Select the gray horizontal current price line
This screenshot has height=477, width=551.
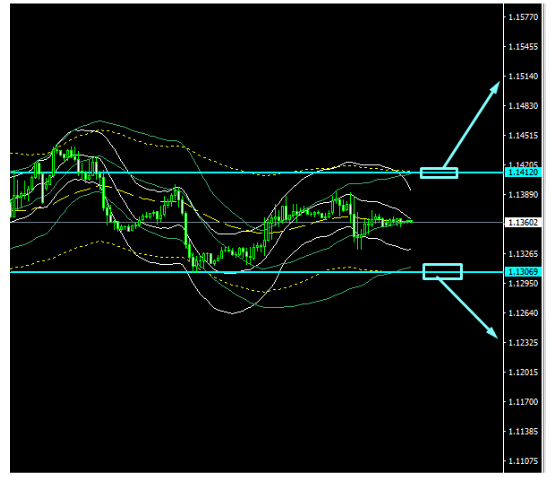[257, 223]
